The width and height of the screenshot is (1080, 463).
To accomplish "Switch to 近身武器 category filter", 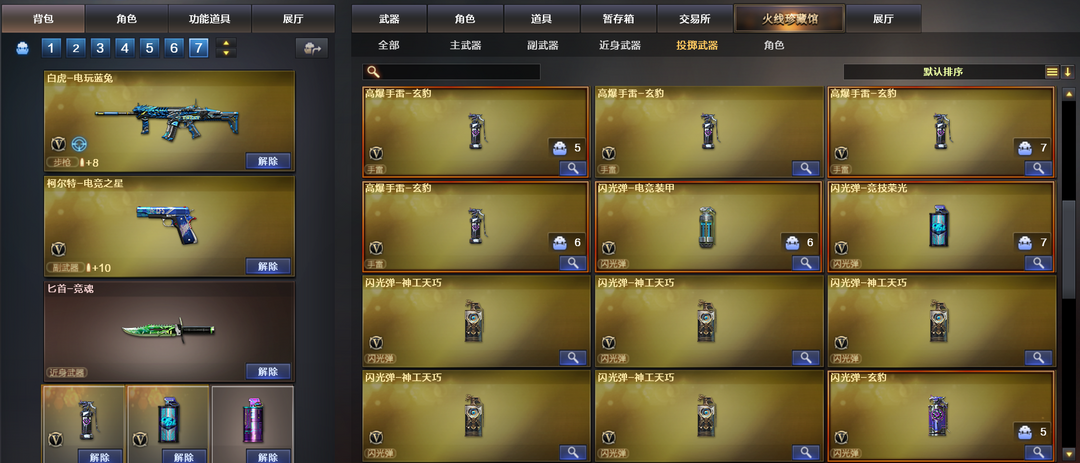I will click(x=620, y=45).
